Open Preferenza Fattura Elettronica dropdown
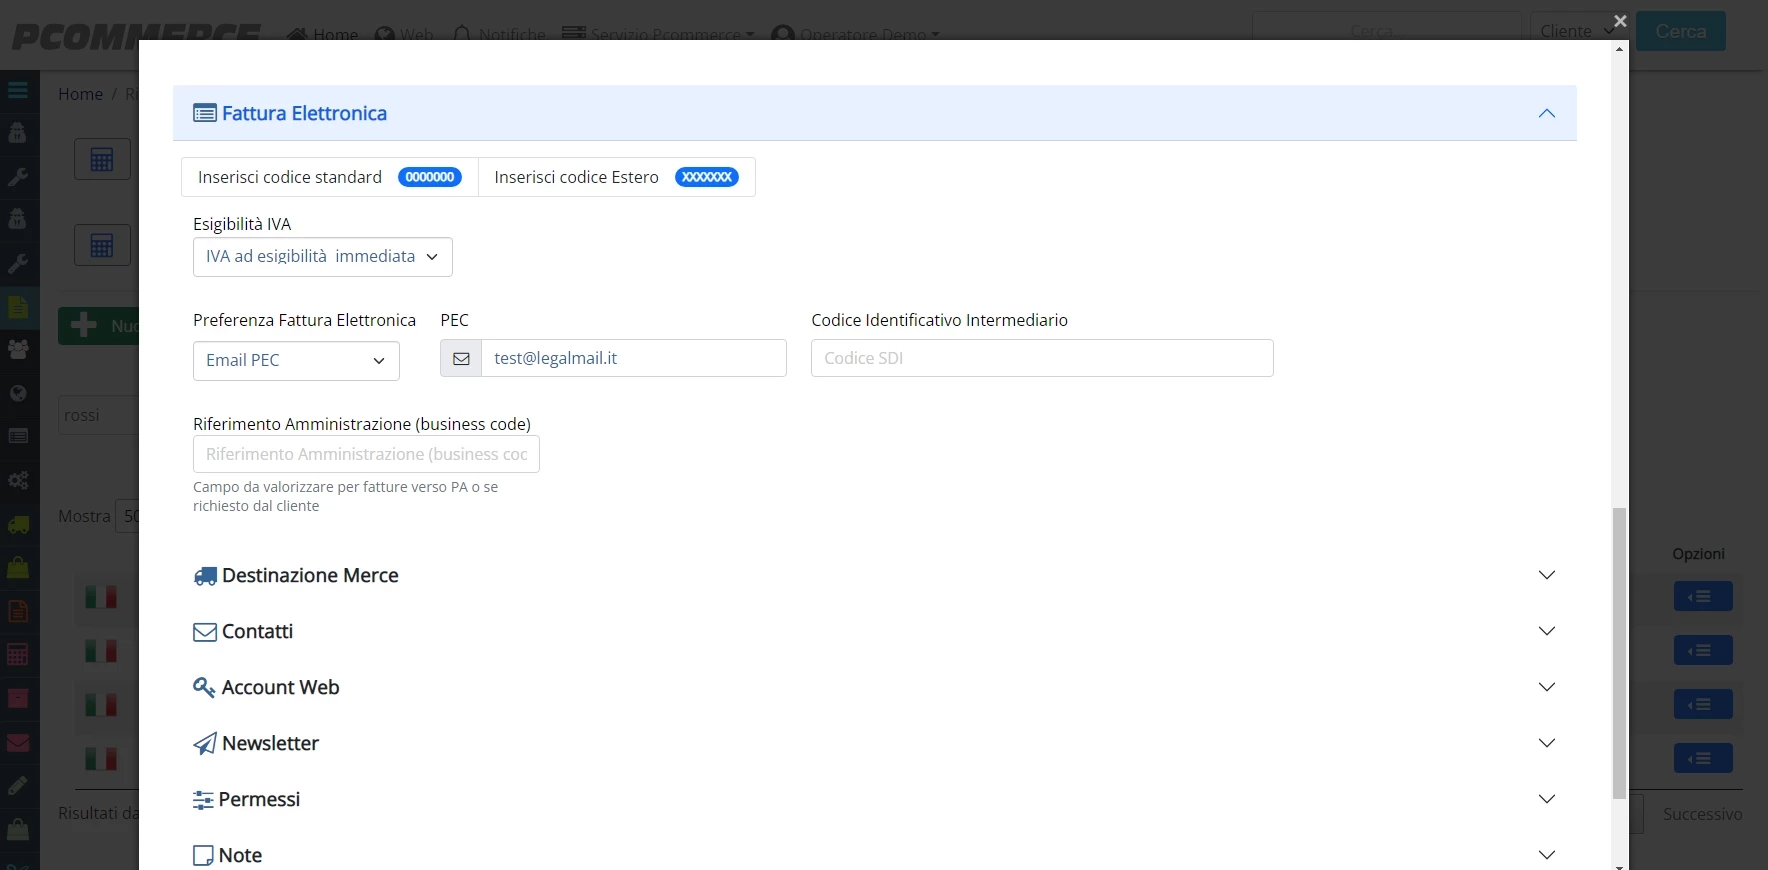Viewport: 1768px width, 870px height. 296,361
